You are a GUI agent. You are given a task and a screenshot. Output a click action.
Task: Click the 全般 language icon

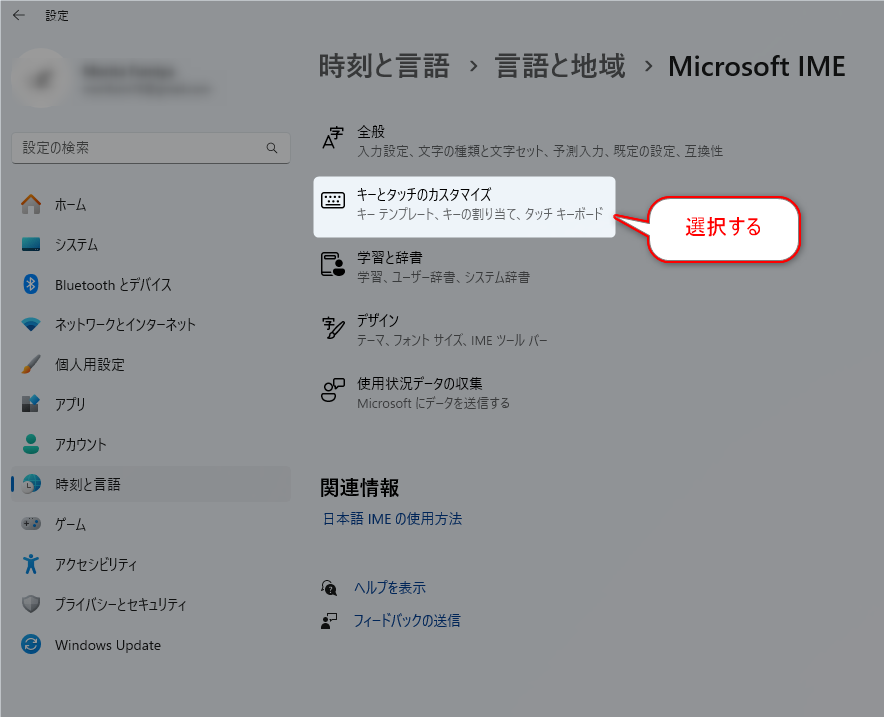(333, 138)
